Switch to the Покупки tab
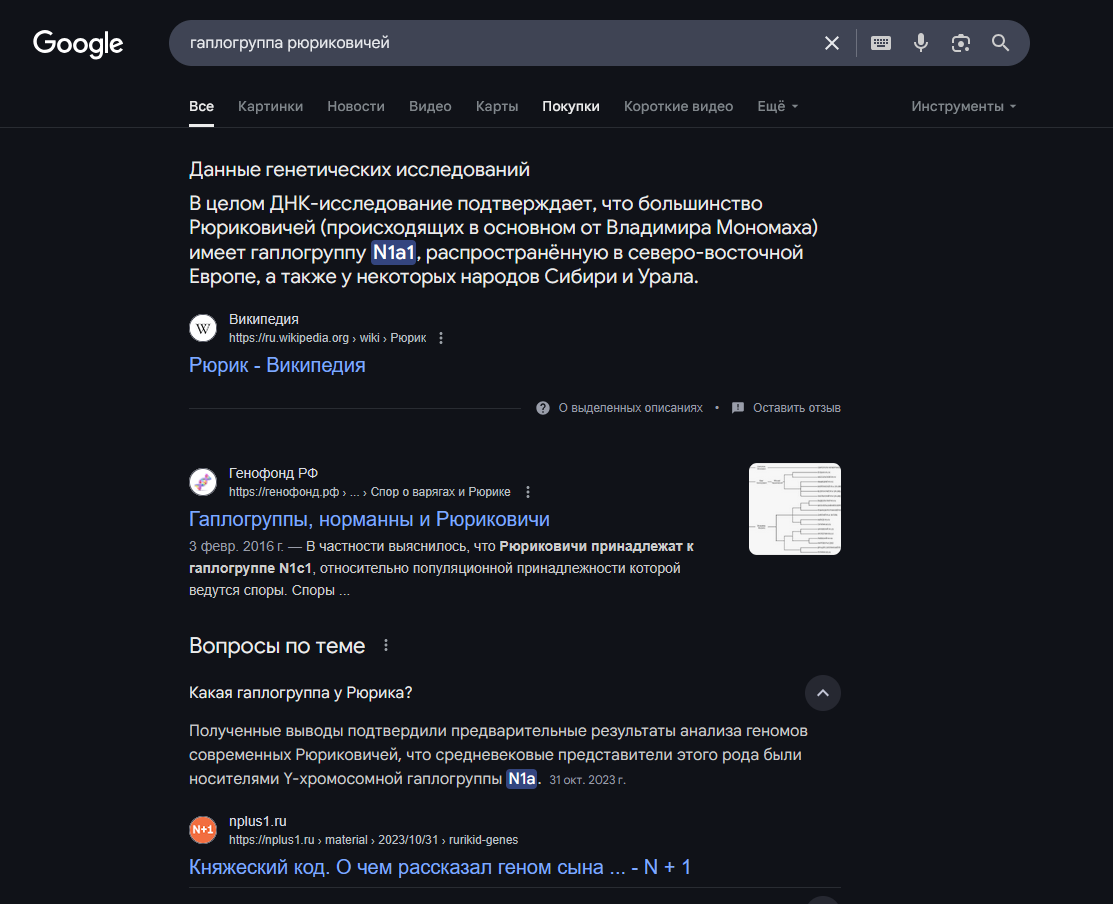Image resolution: width=1113 pixels, height=904 pixels. pos(571,106)
